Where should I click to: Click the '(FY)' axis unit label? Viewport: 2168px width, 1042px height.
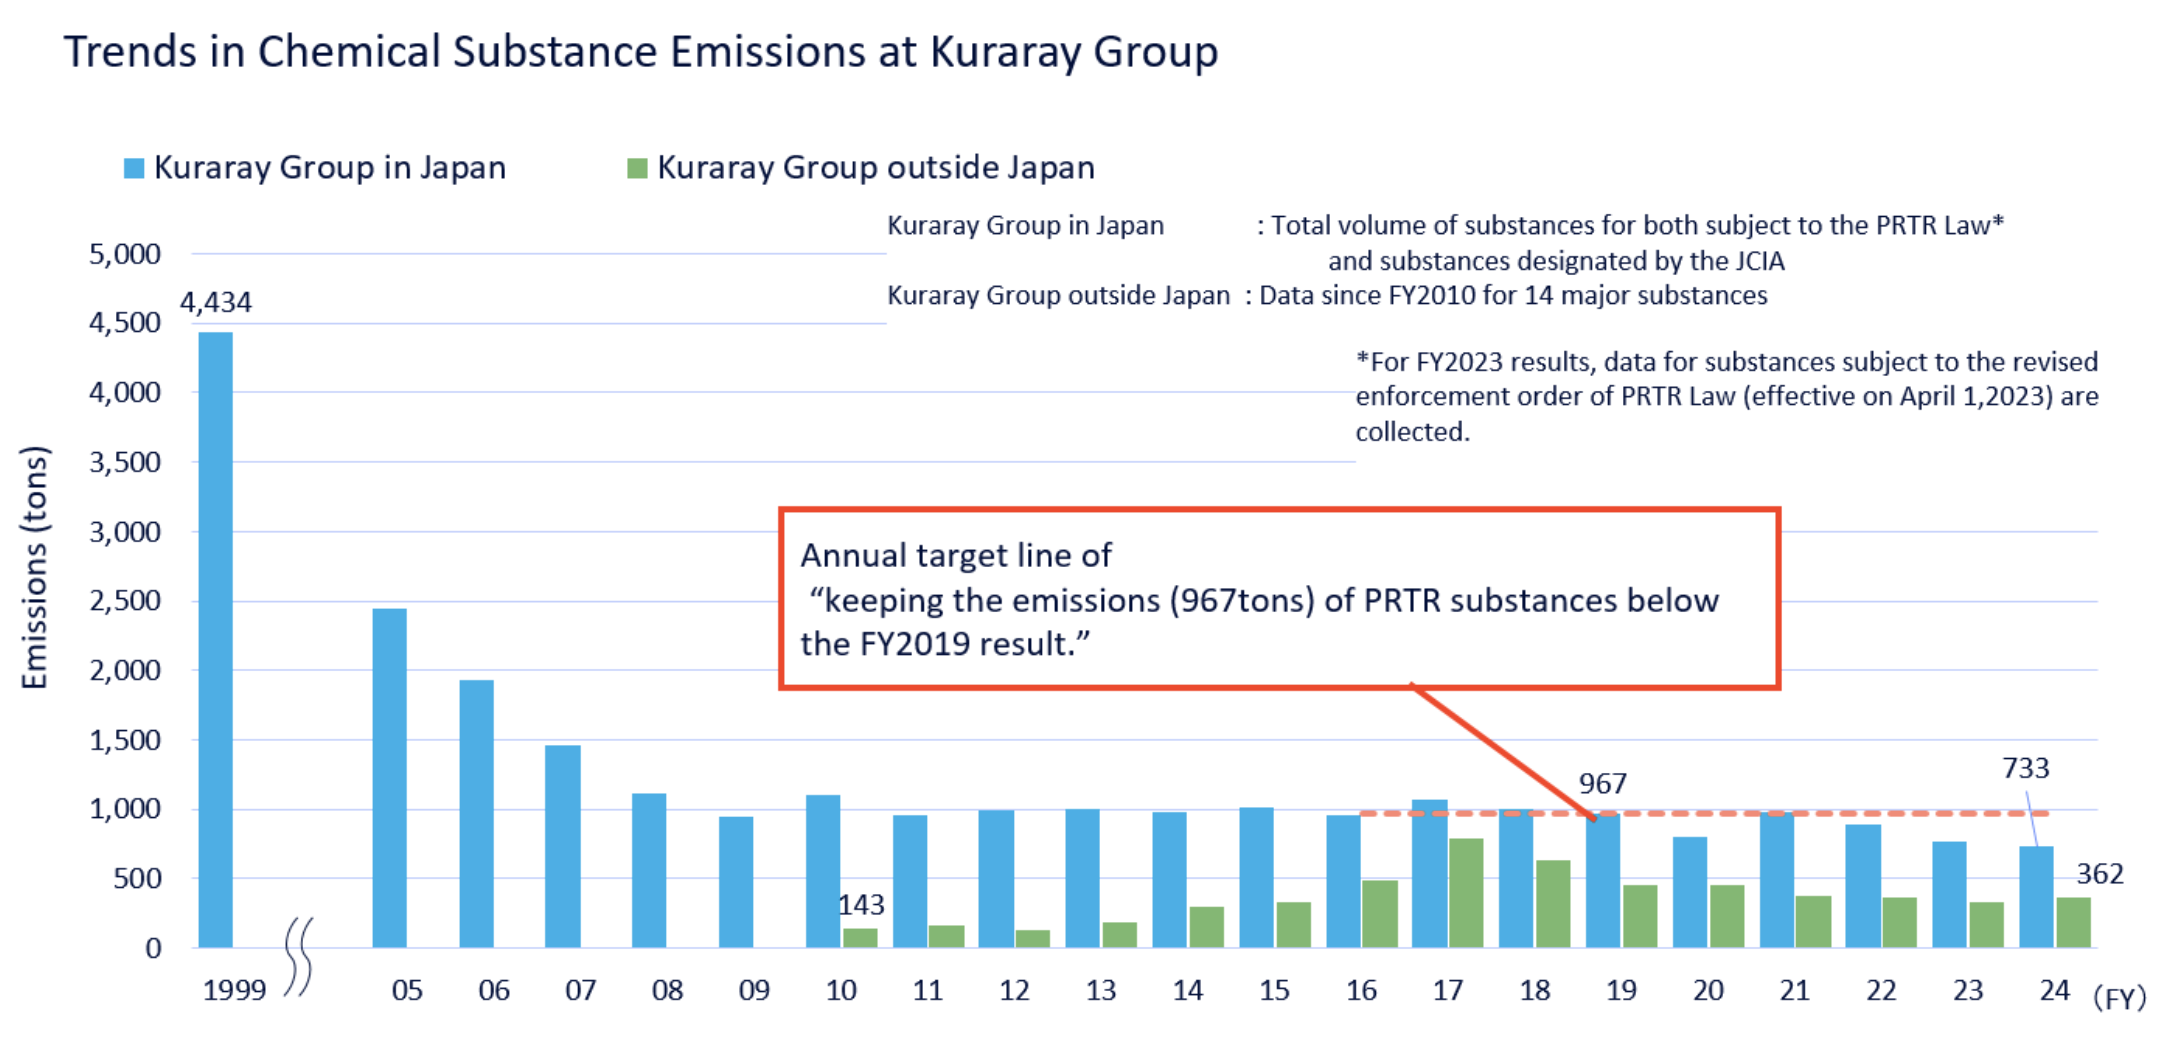2120,998
